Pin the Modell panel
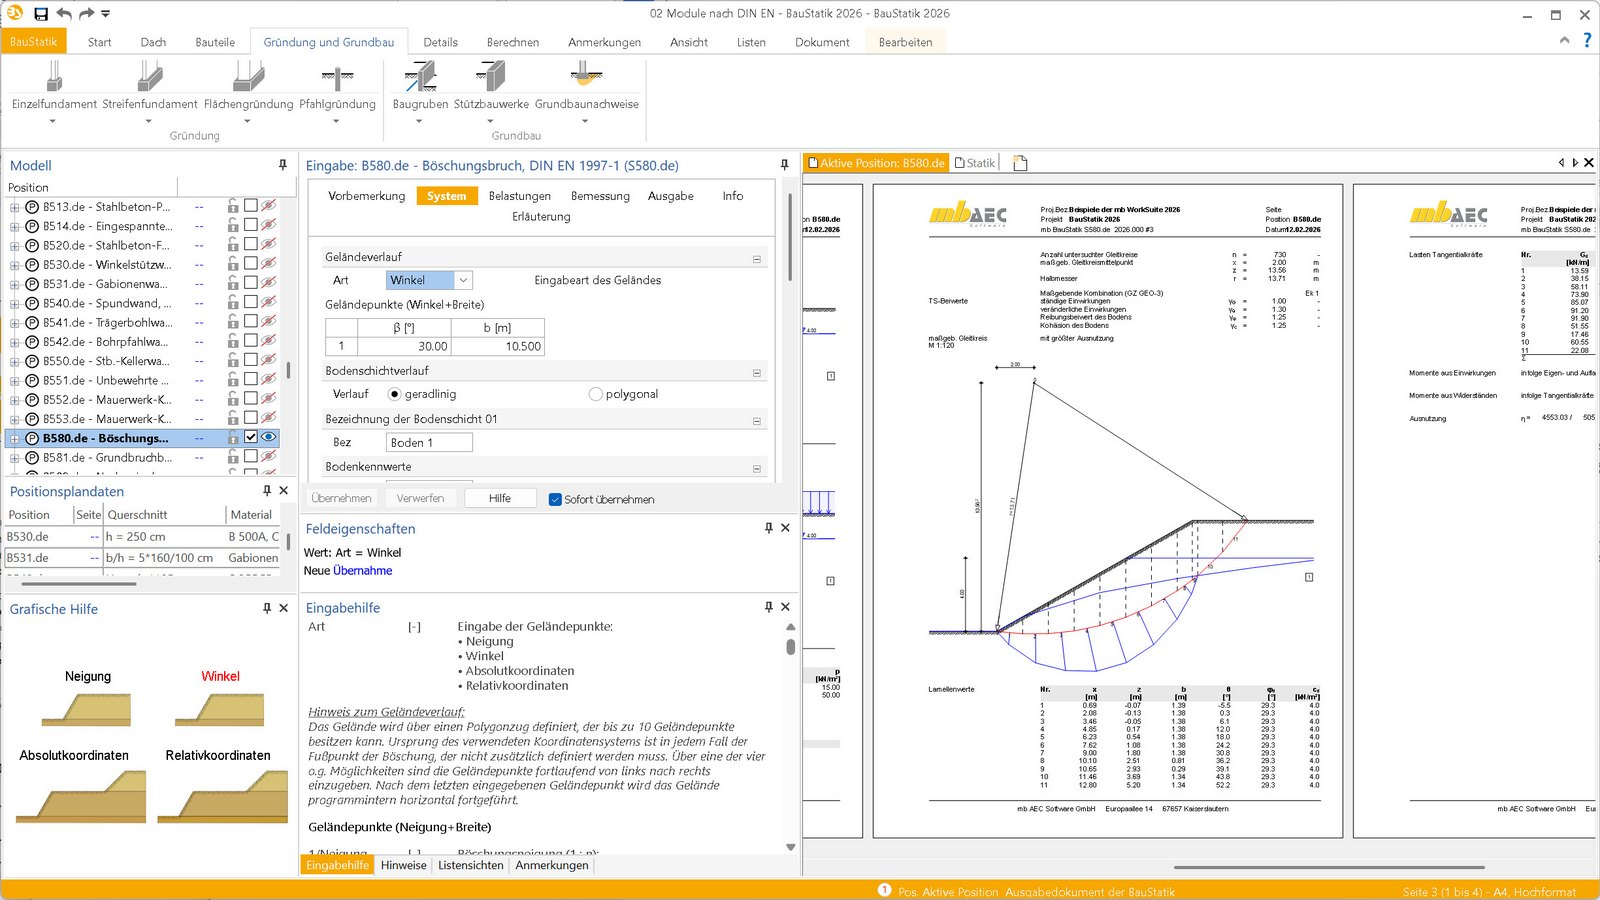The width and height of the screenshot is (1600, 900). 283,165
